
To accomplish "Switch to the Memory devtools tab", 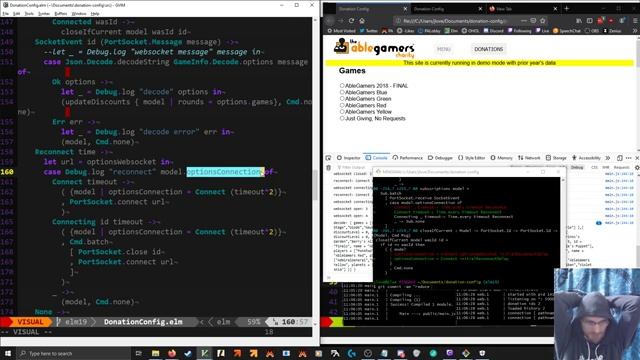I will 501,158.
